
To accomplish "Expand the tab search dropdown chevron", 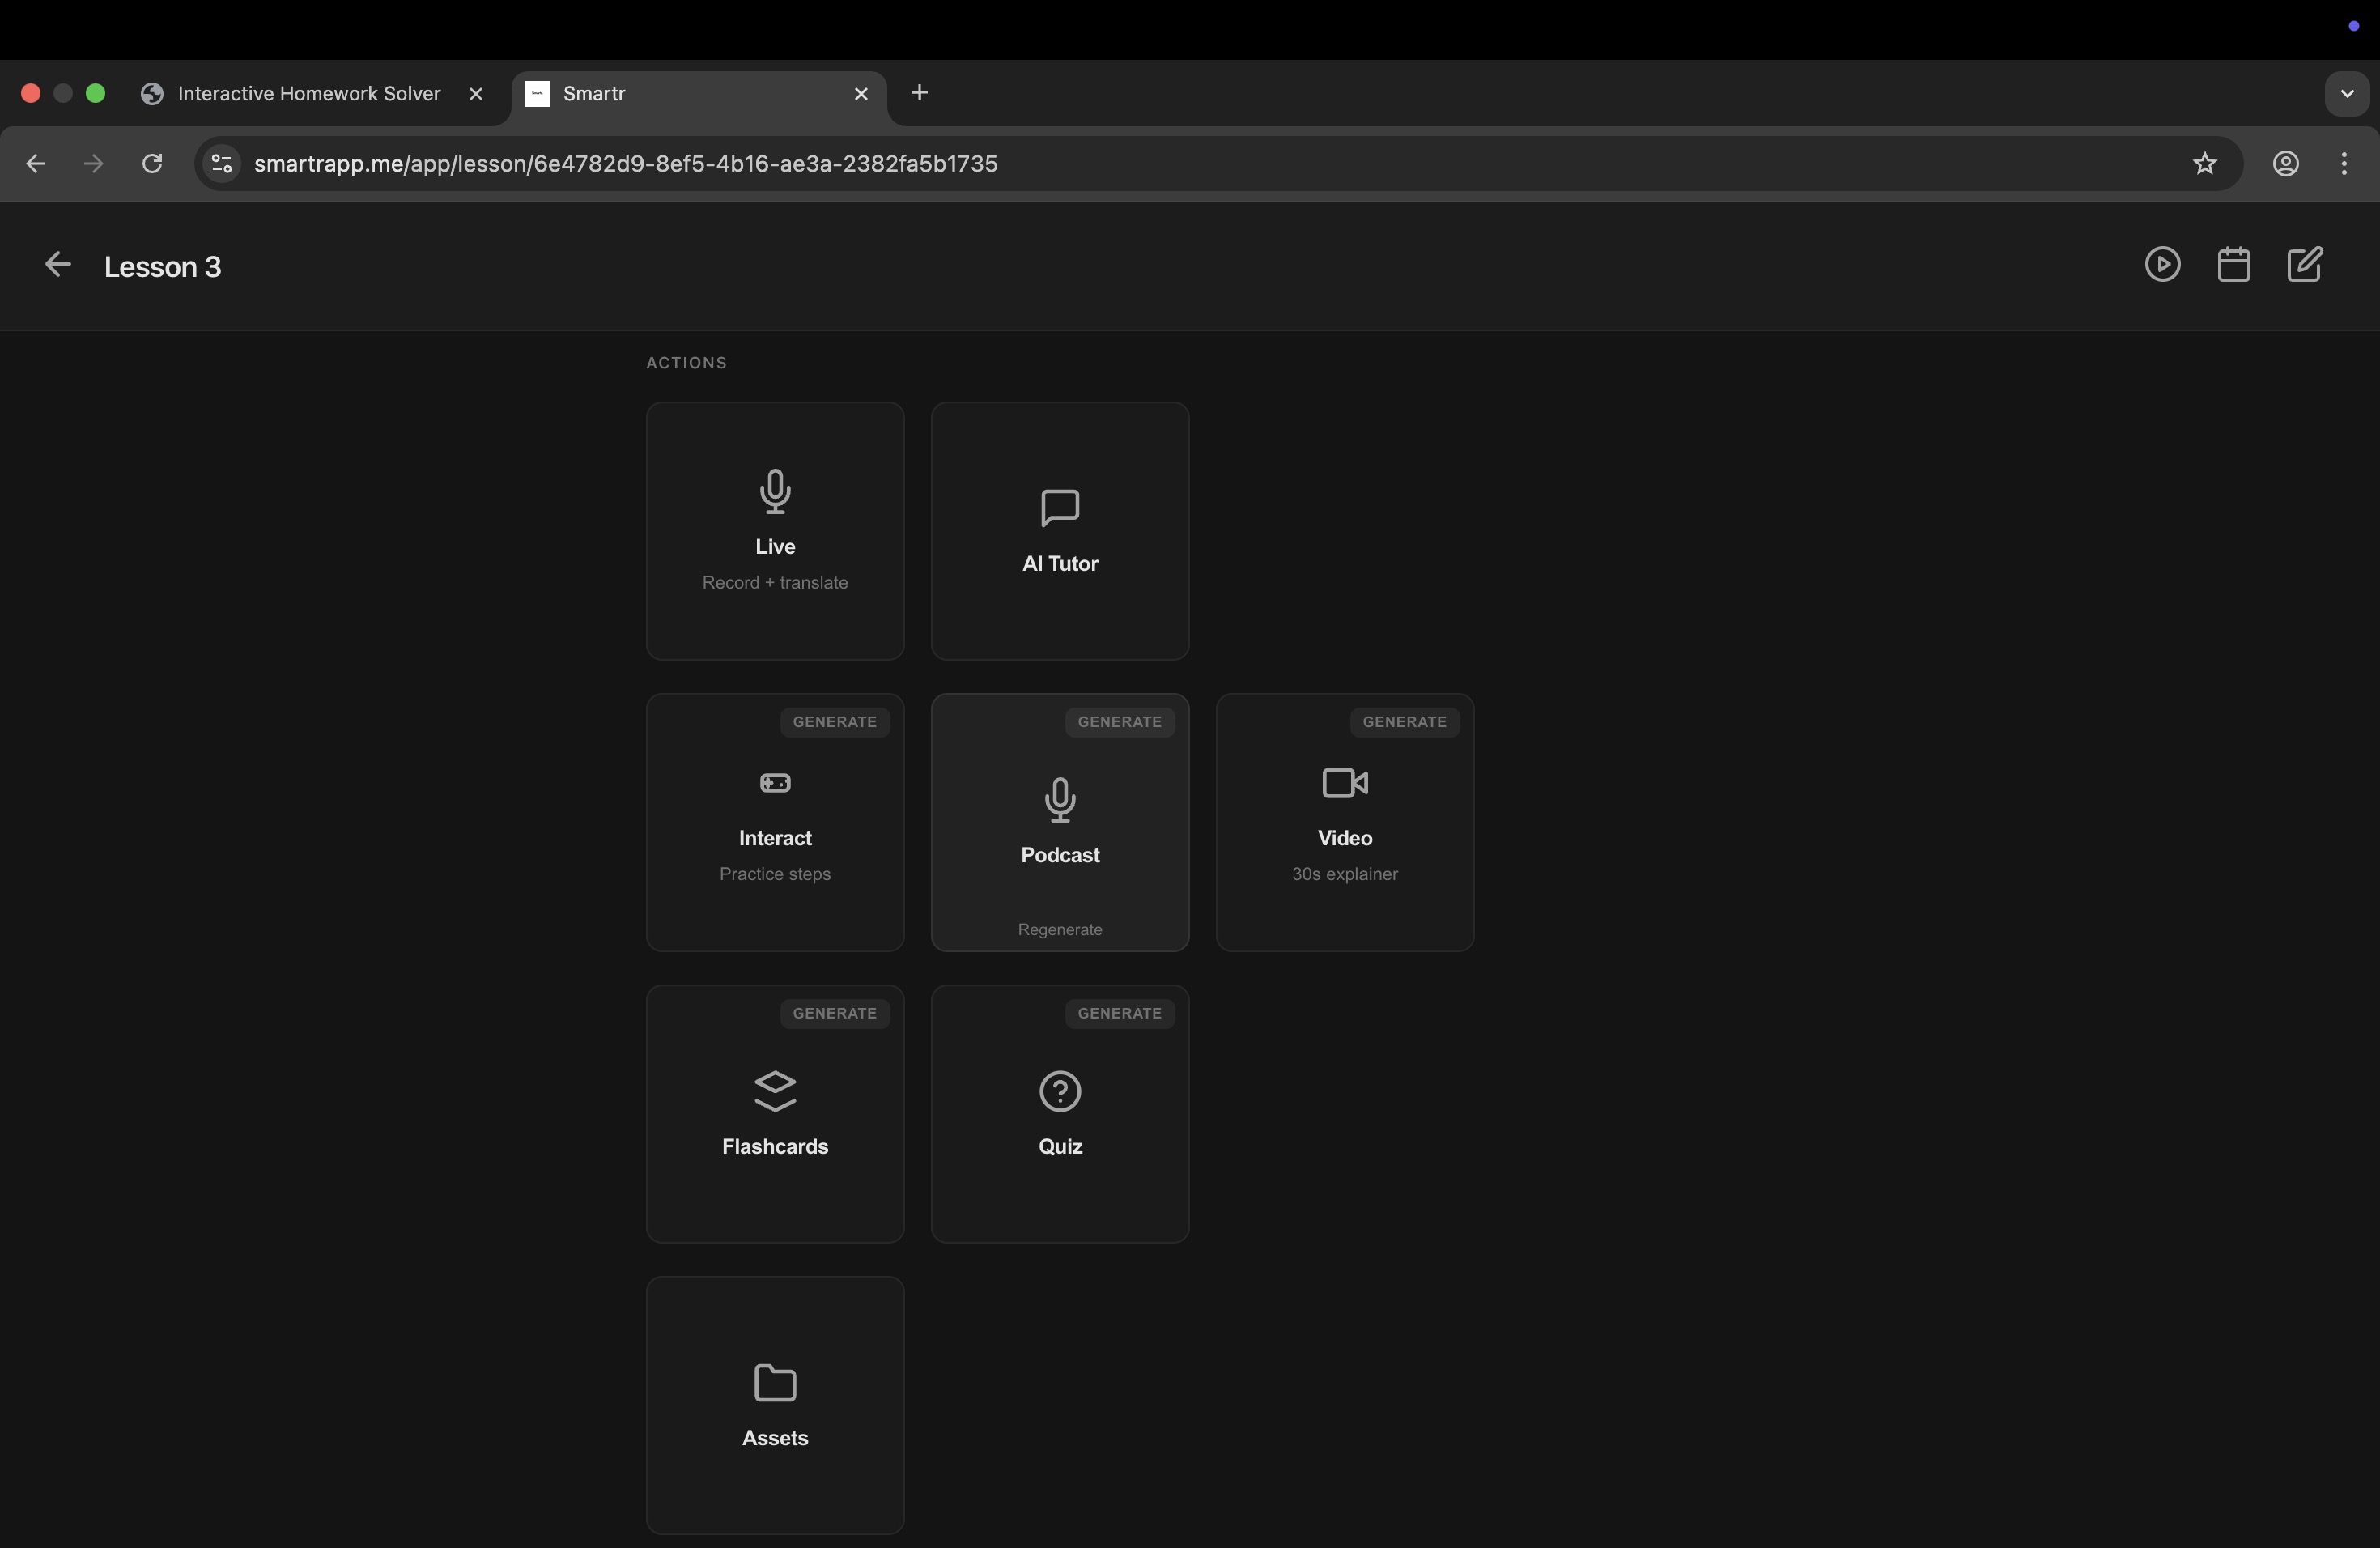I will click(x=2346, y=94).
